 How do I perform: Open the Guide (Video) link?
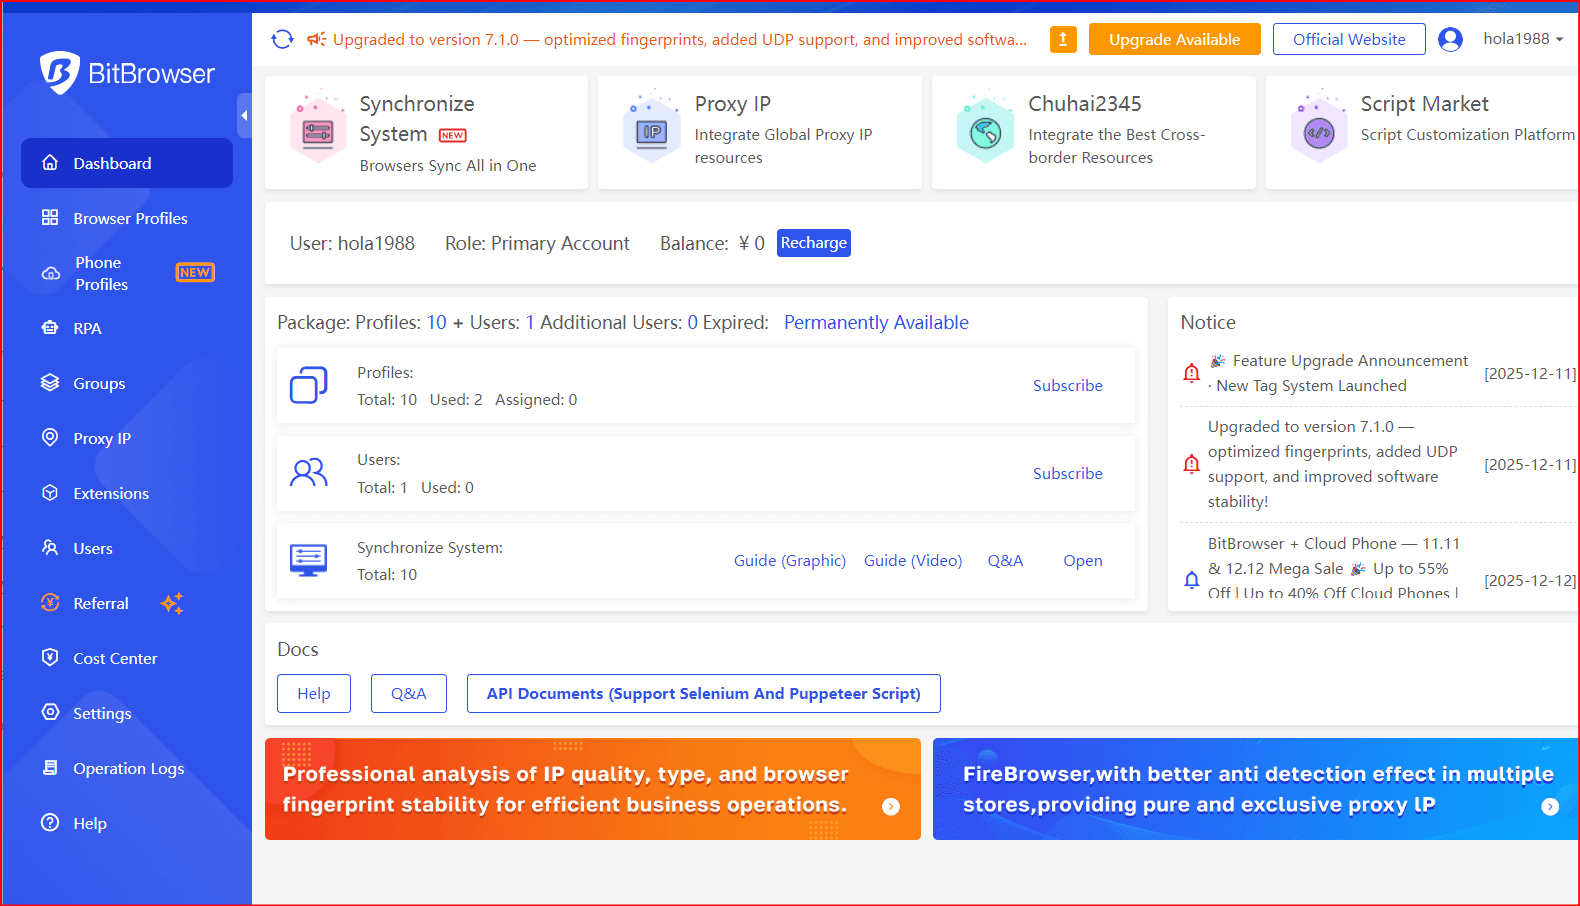(912, 560)
